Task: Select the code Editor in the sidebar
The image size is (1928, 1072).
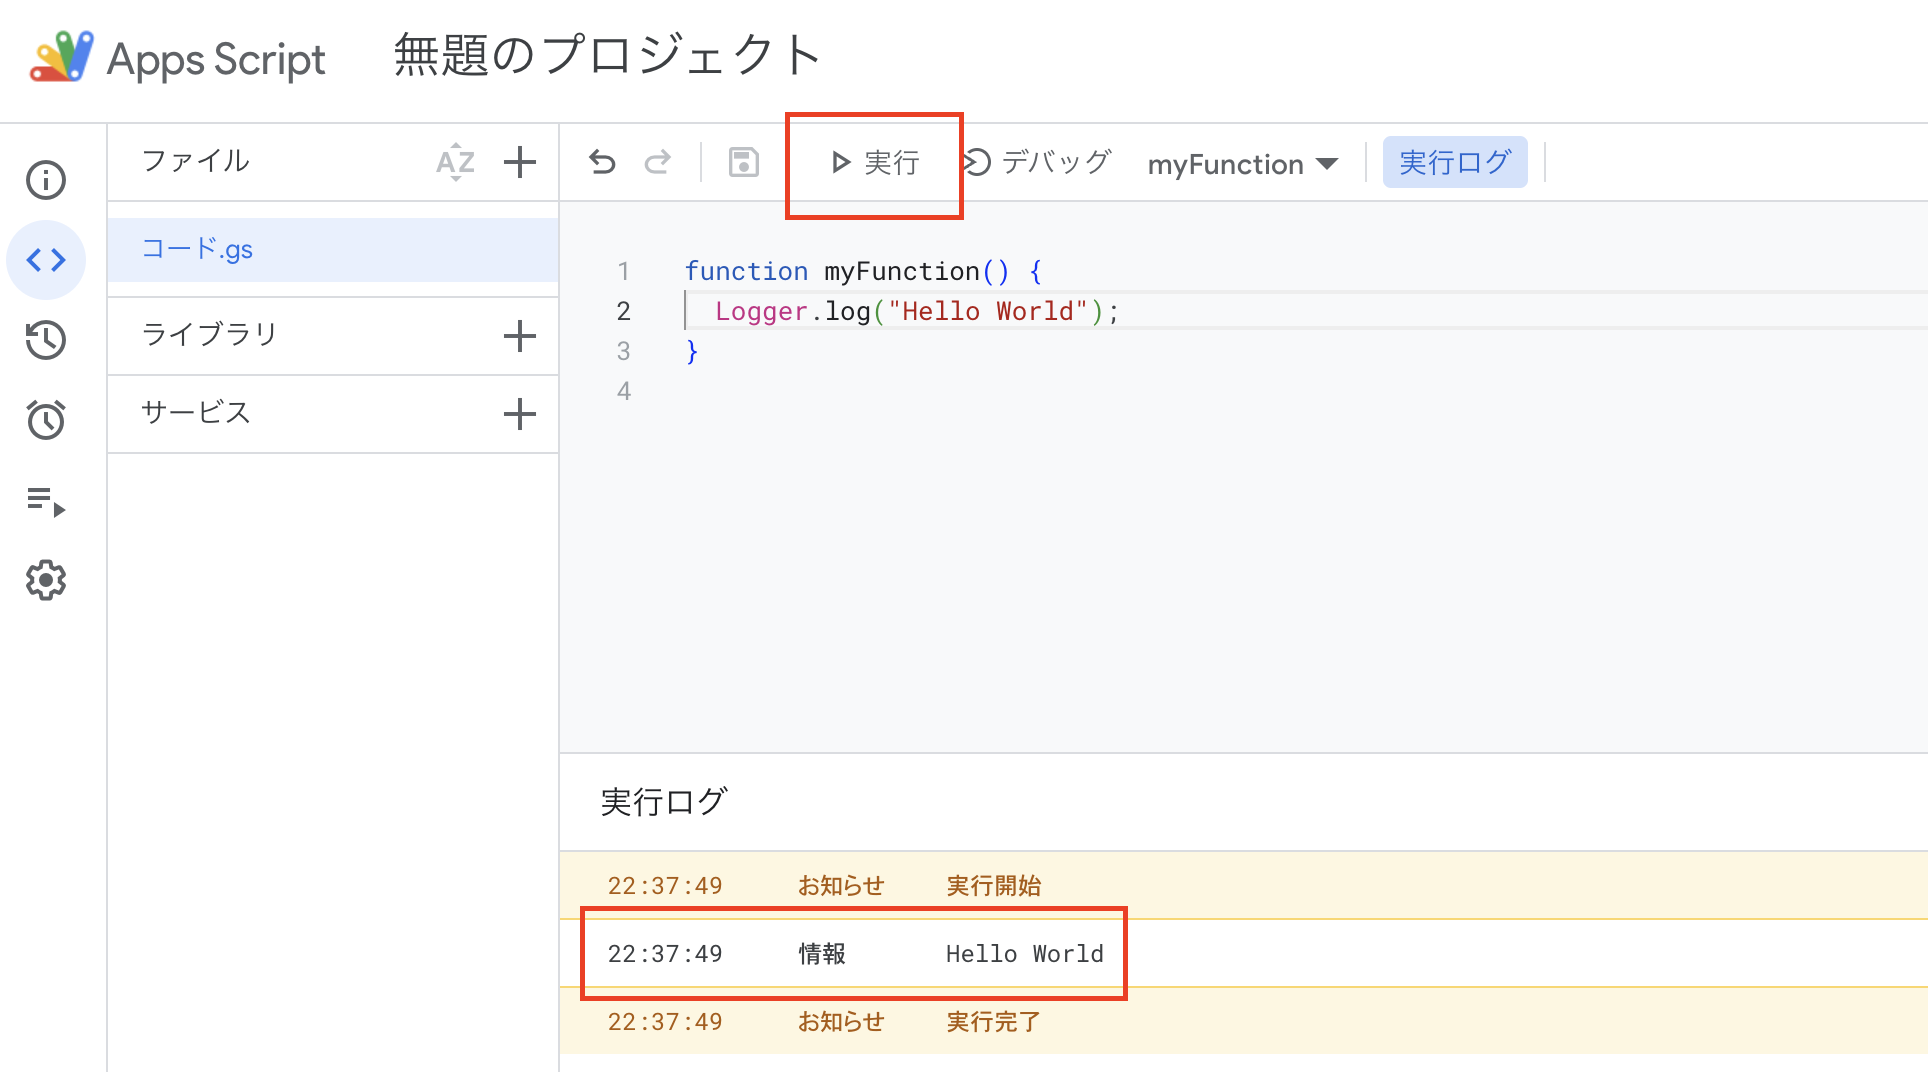Action: pos(47,260)
